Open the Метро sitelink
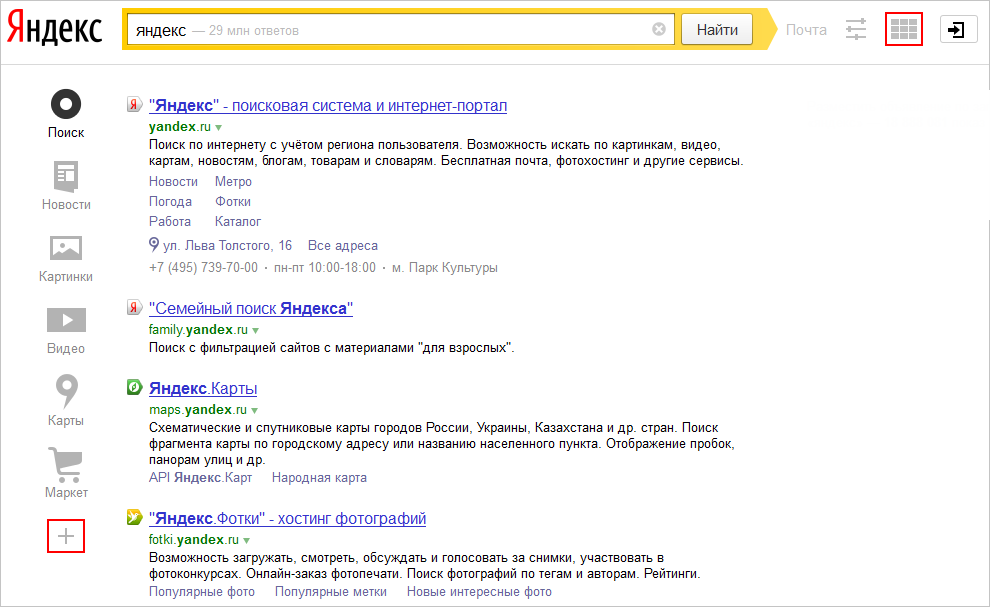 (233, 181)
